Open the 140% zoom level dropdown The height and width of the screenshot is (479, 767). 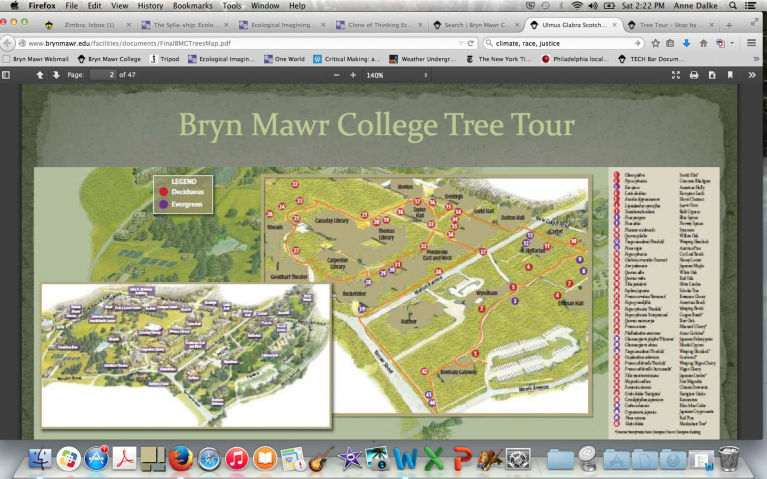pyautogui.click(x=396, y=75)
